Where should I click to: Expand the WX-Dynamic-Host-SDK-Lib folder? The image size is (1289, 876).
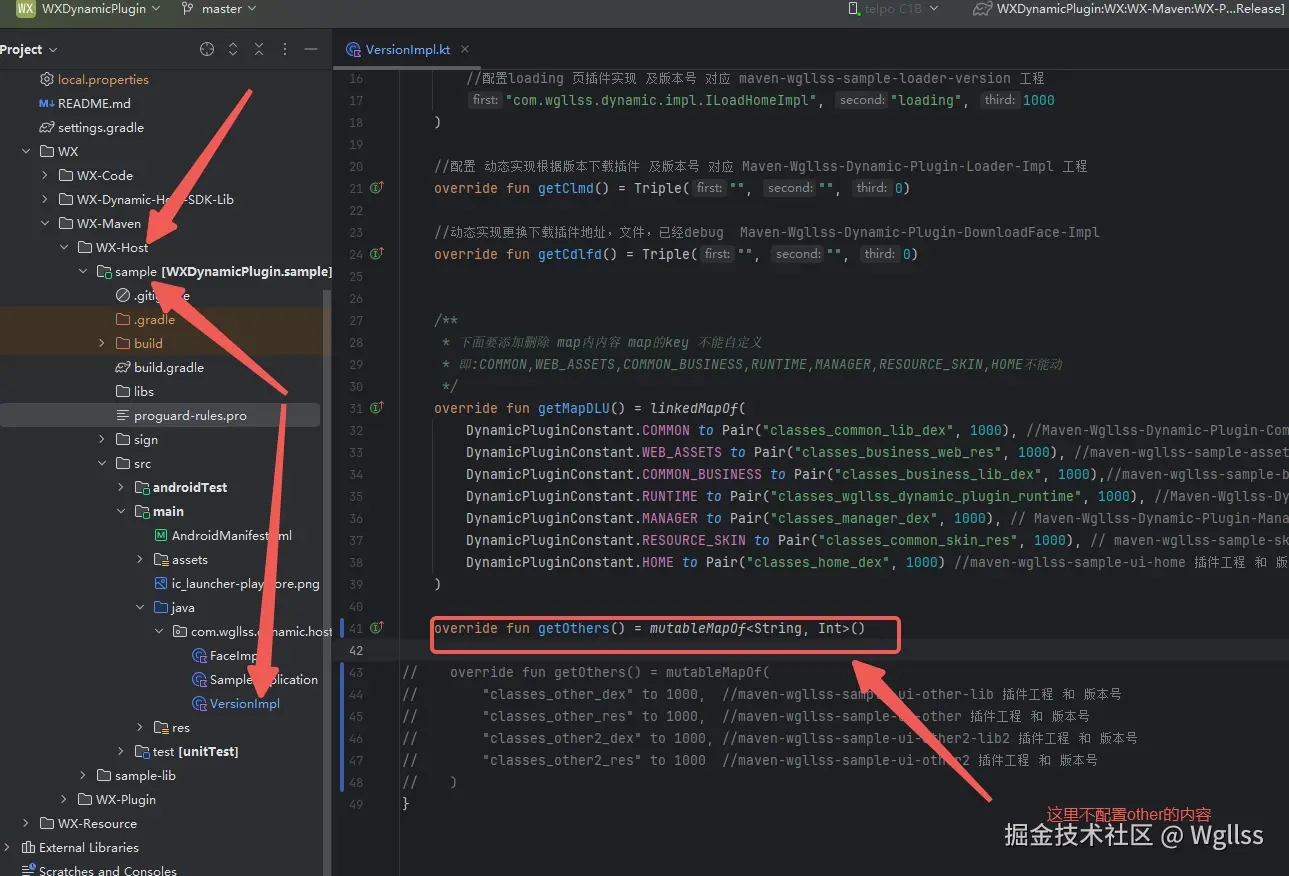click(45, 199)
